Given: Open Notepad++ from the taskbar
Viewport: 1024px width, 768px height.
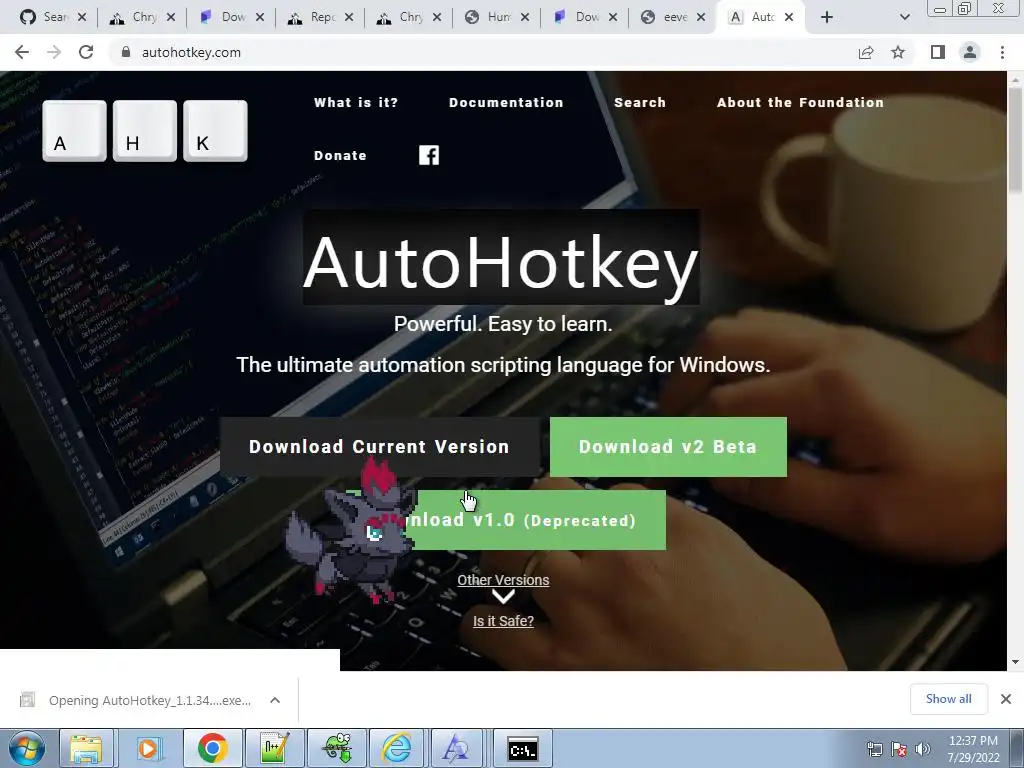Looking at the screenshot, I should pos(274,748).
